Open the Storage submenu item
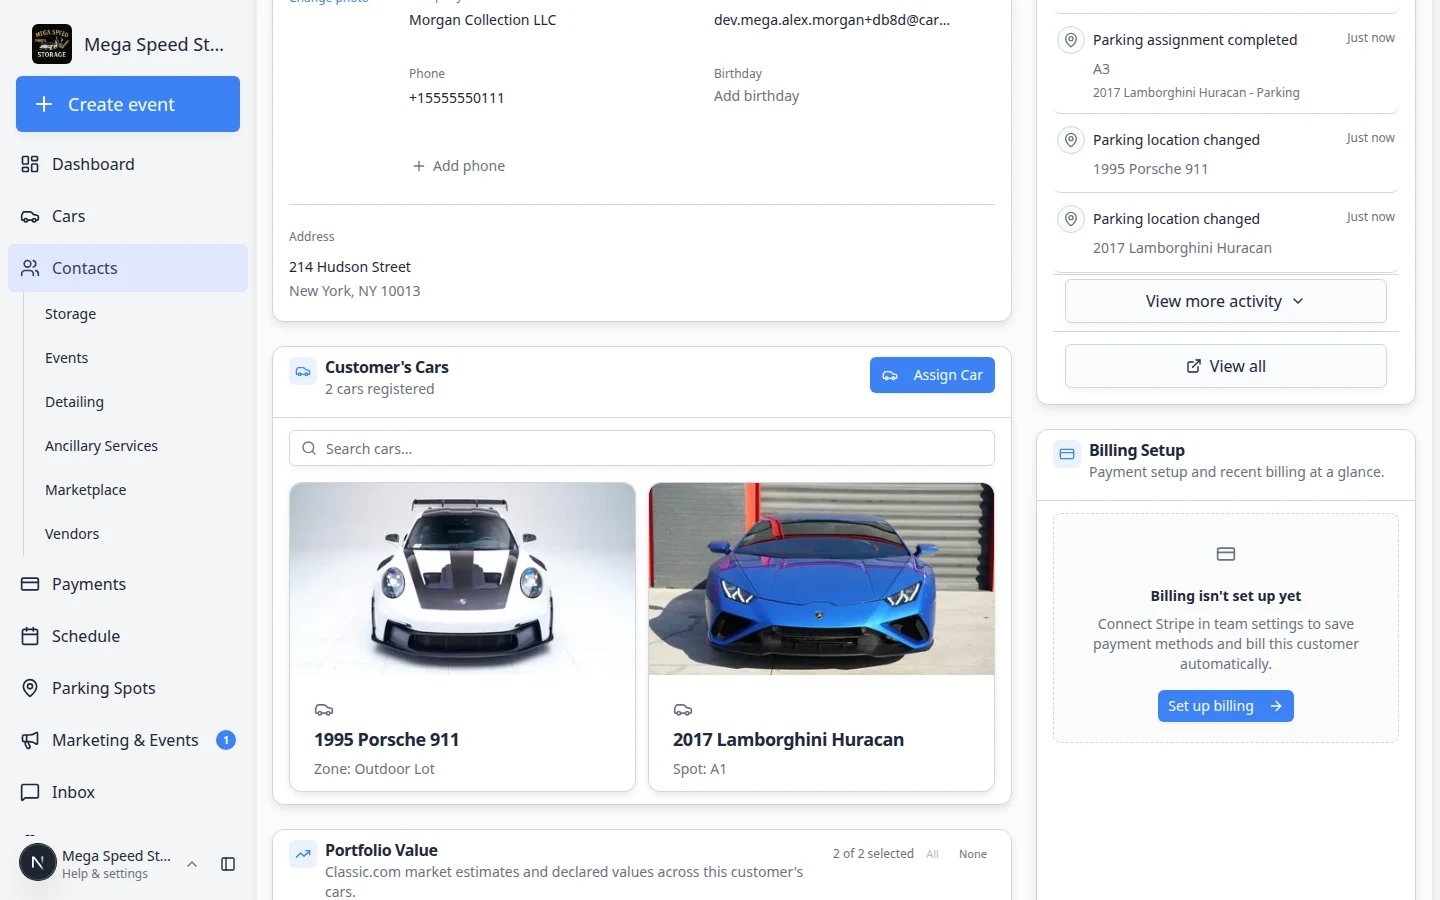 70,314
